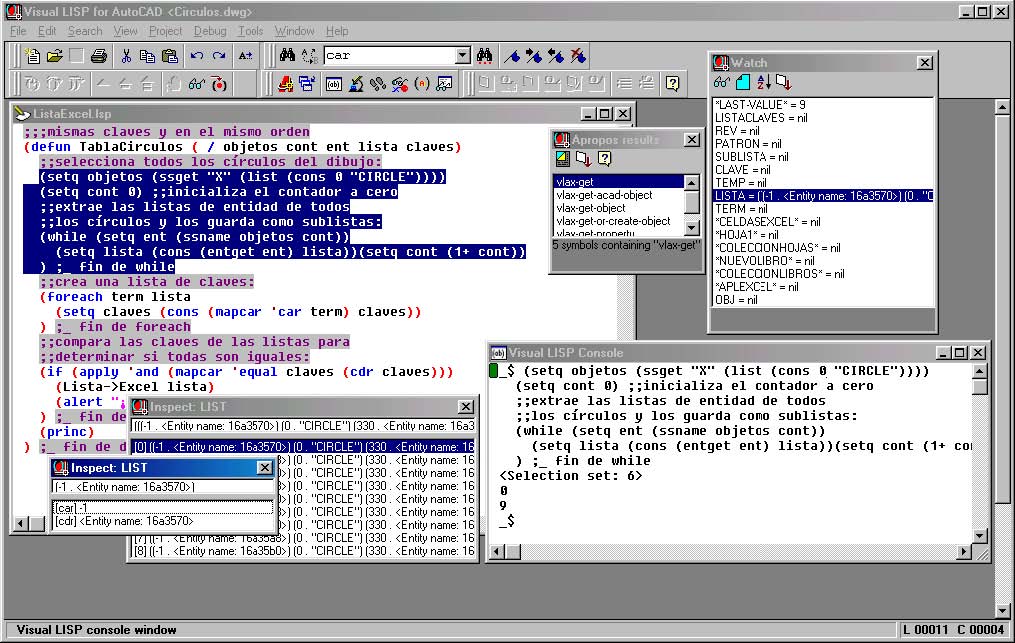Click the Print icon
This screenshot has width=1015, height=643.
point(98,56)
